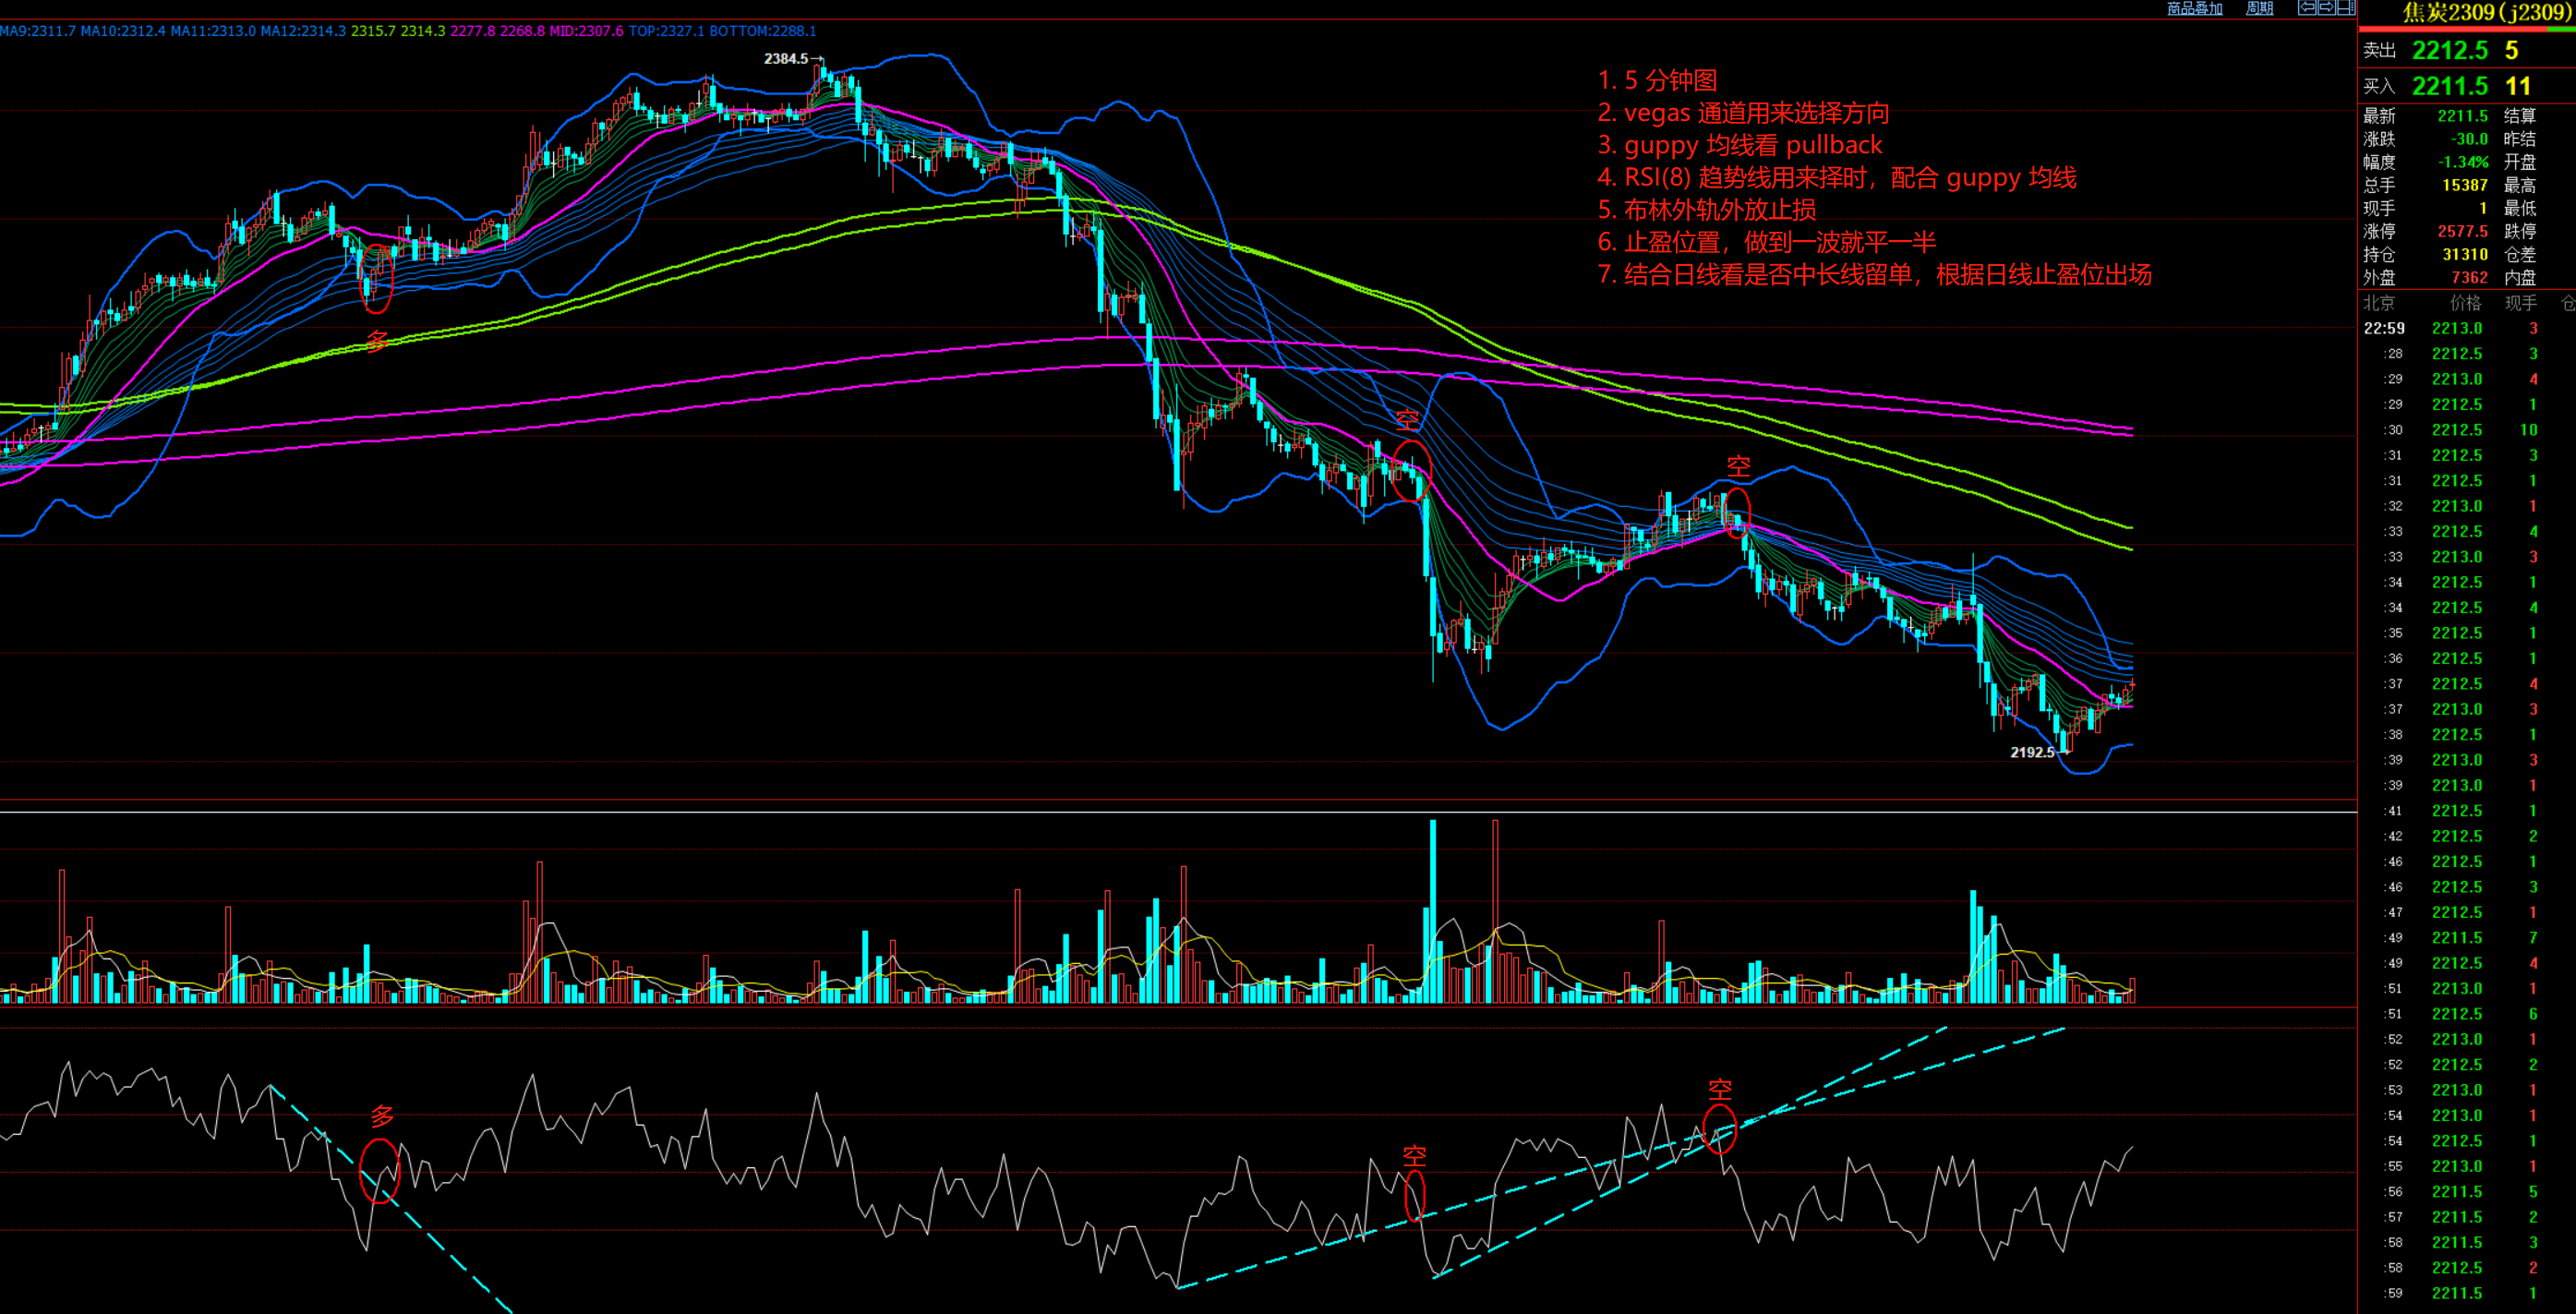
Task: Click the right arrow navigation icon
Action: click(x=2327, y=8)
